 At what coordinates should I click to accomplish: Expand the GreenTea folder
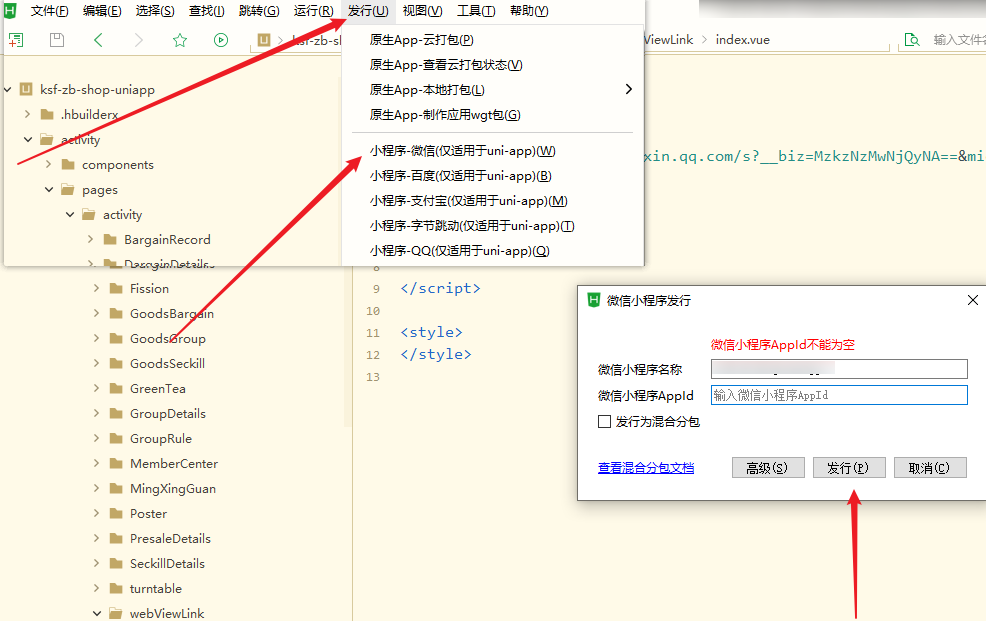tap(96, 388)
